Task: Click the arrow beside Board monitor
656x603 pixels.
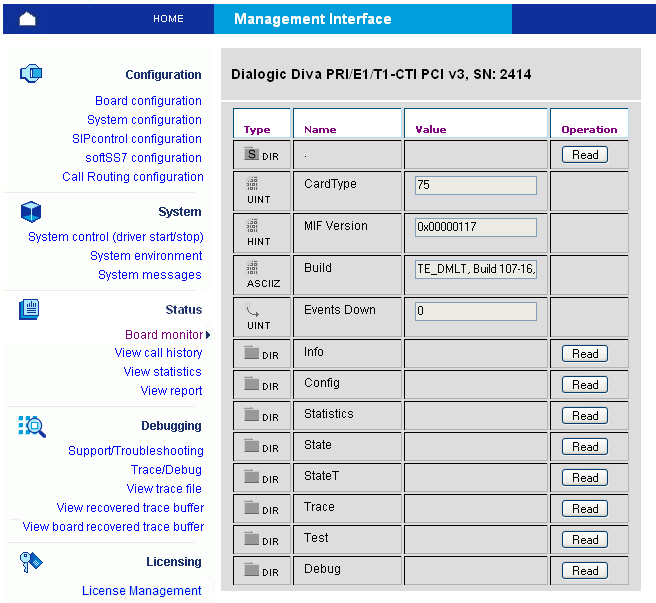Action: [x=208, y=335]
